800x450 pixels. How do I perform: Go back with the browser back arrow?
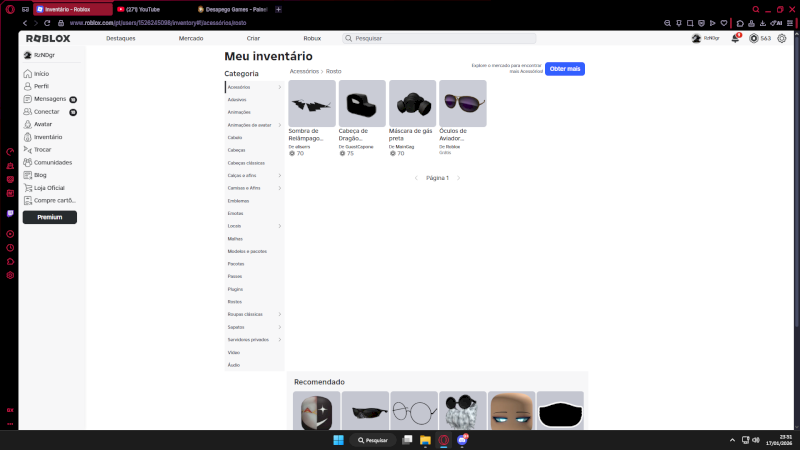pos(25,23)
